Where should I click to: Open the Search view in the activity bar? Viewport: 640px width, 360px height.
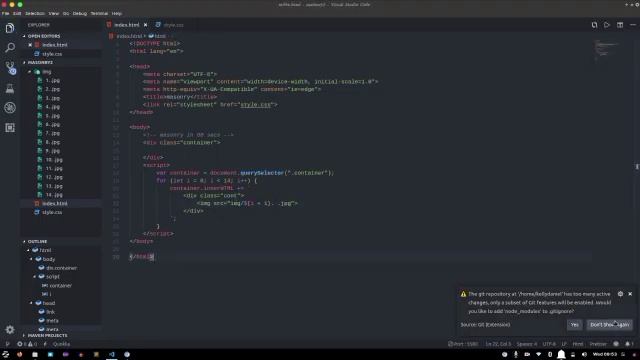click(x=10, y=47)
